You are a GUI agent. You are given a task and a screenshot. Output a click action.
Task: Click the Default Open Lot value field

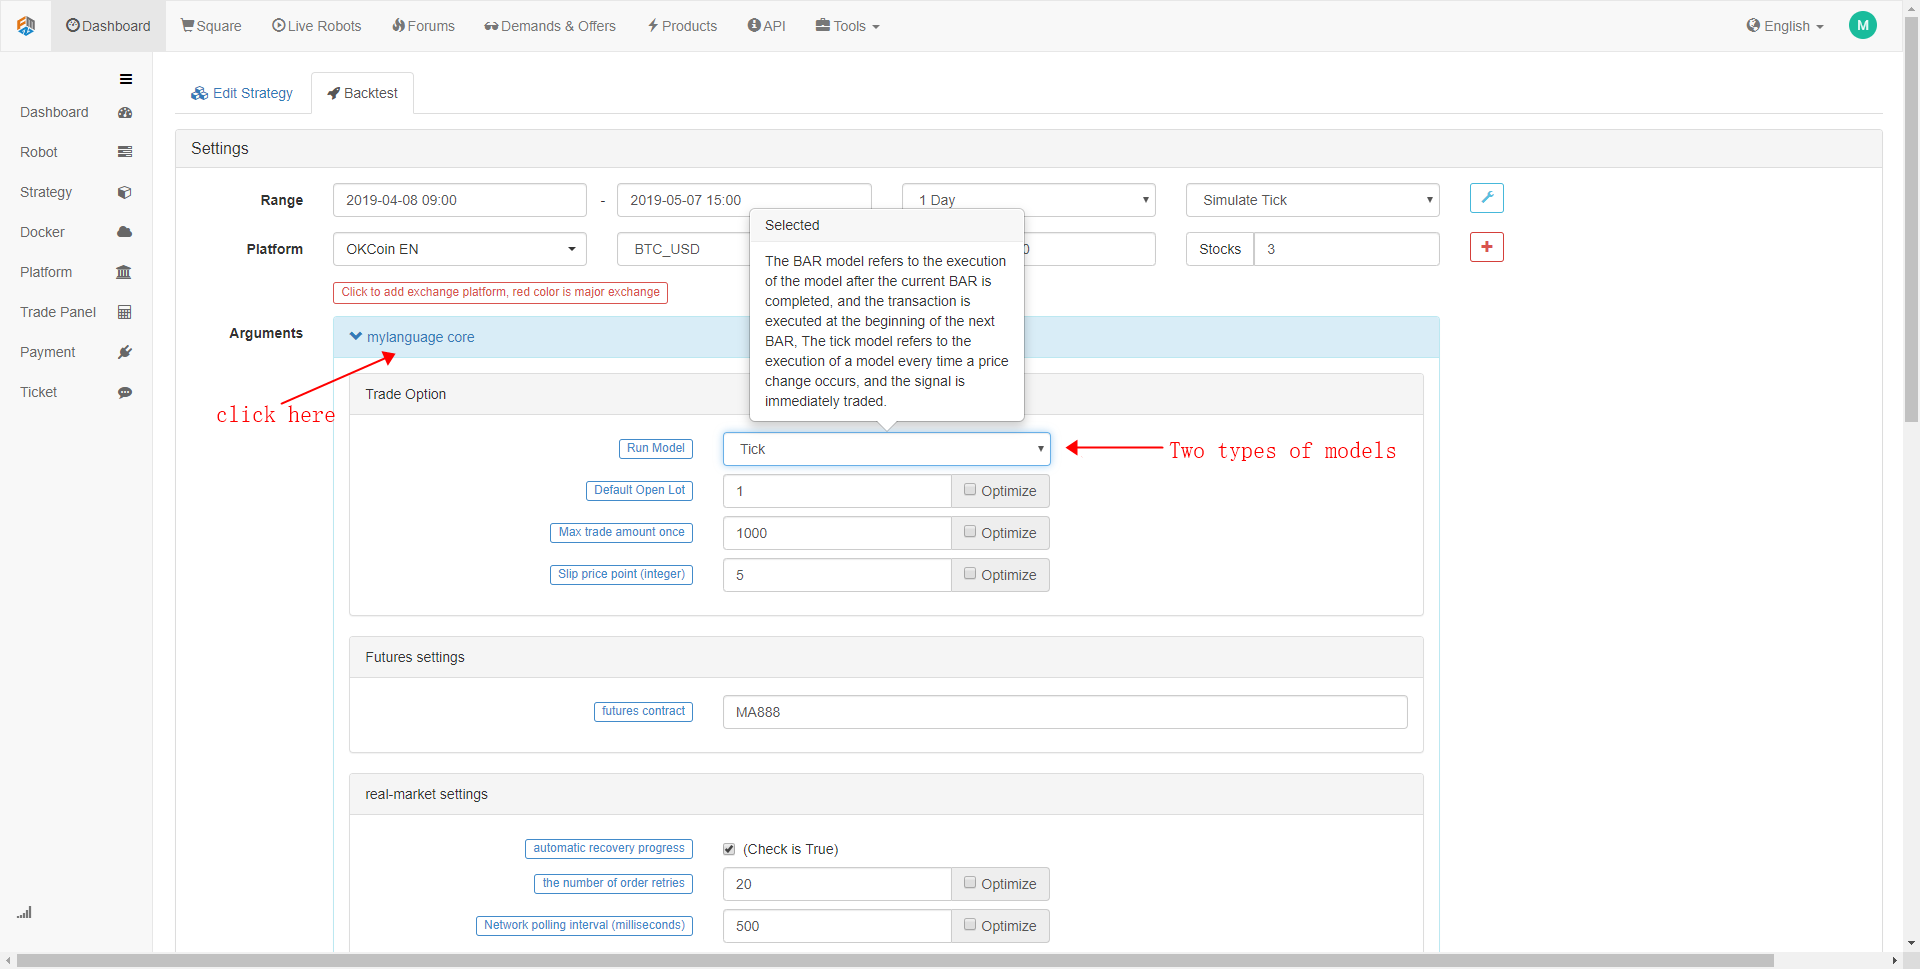[x=837, y=491]
